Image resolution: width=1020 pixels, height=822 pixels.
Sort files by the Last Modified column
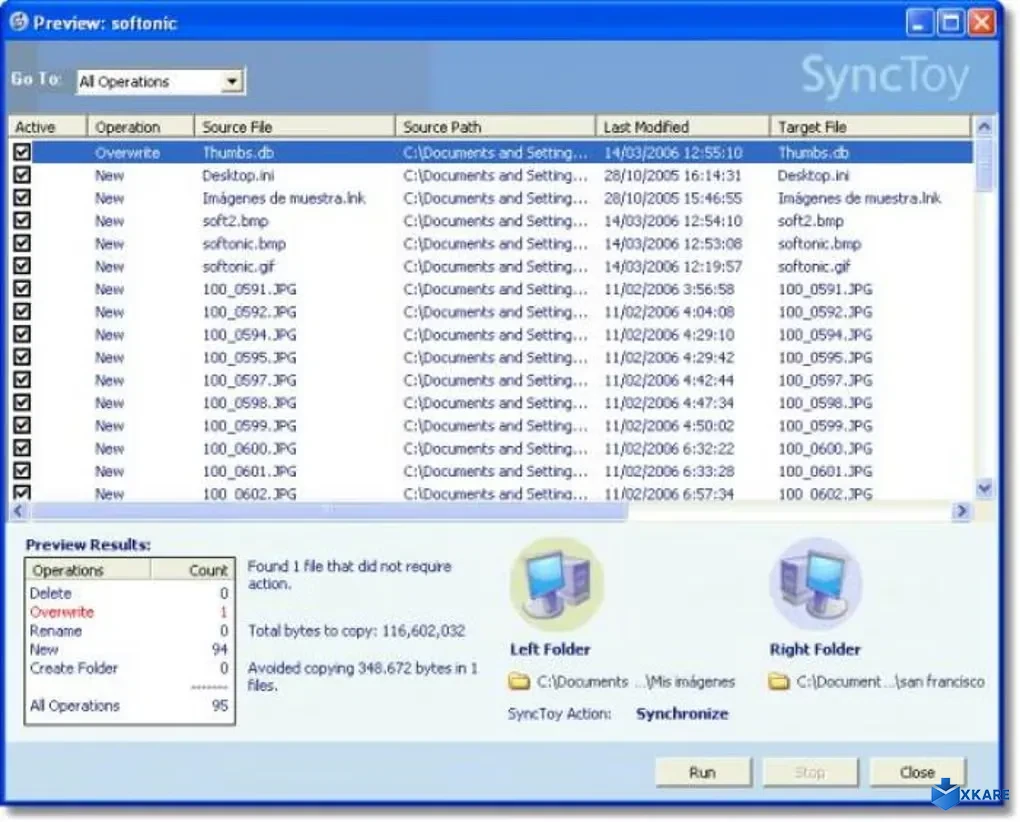644,126
